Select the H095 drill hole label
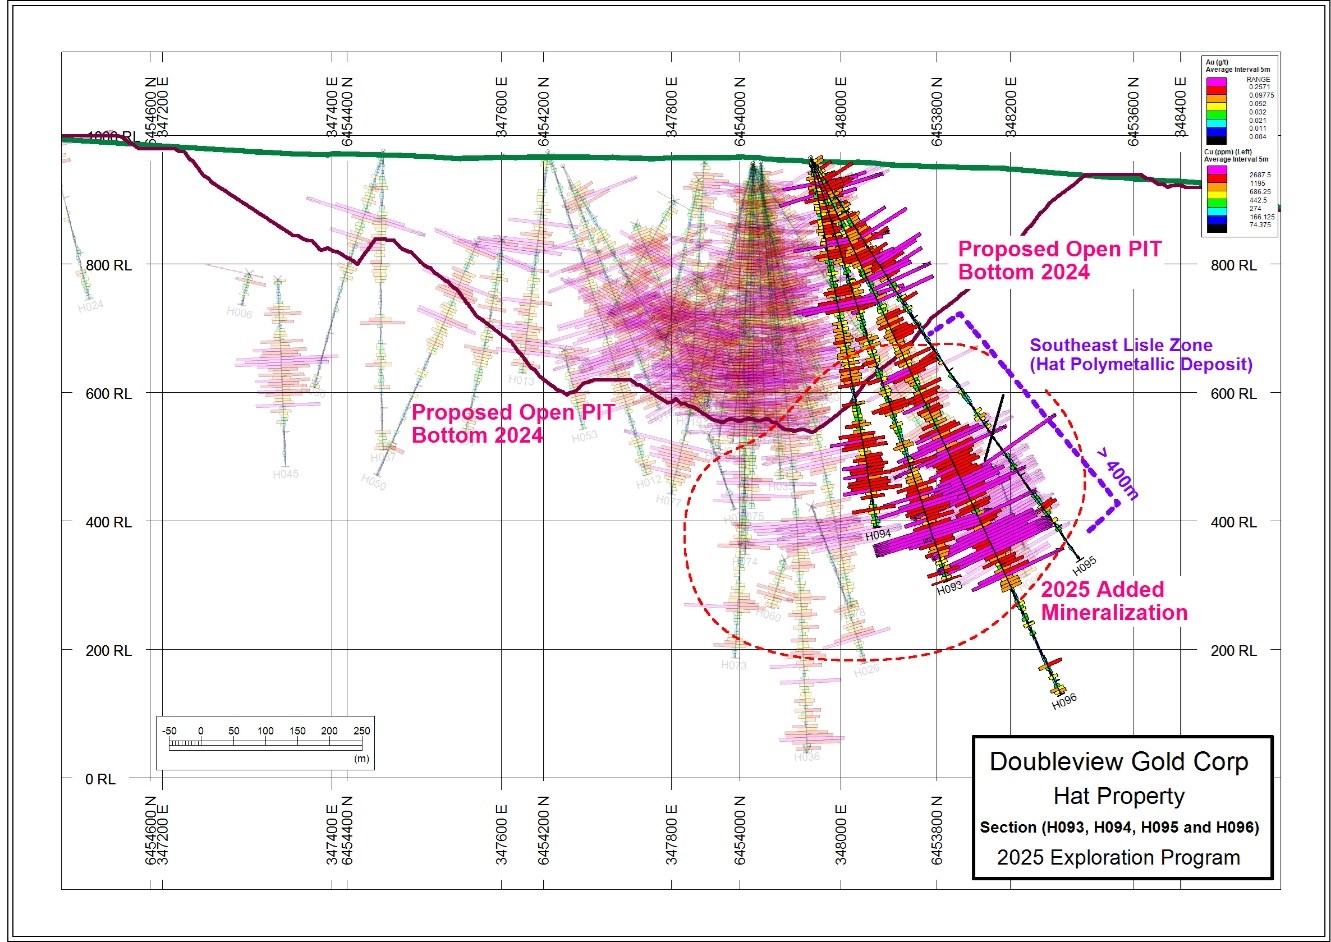The height and width of the screenshot is (942, 1331). click(x=1084, y=561)
